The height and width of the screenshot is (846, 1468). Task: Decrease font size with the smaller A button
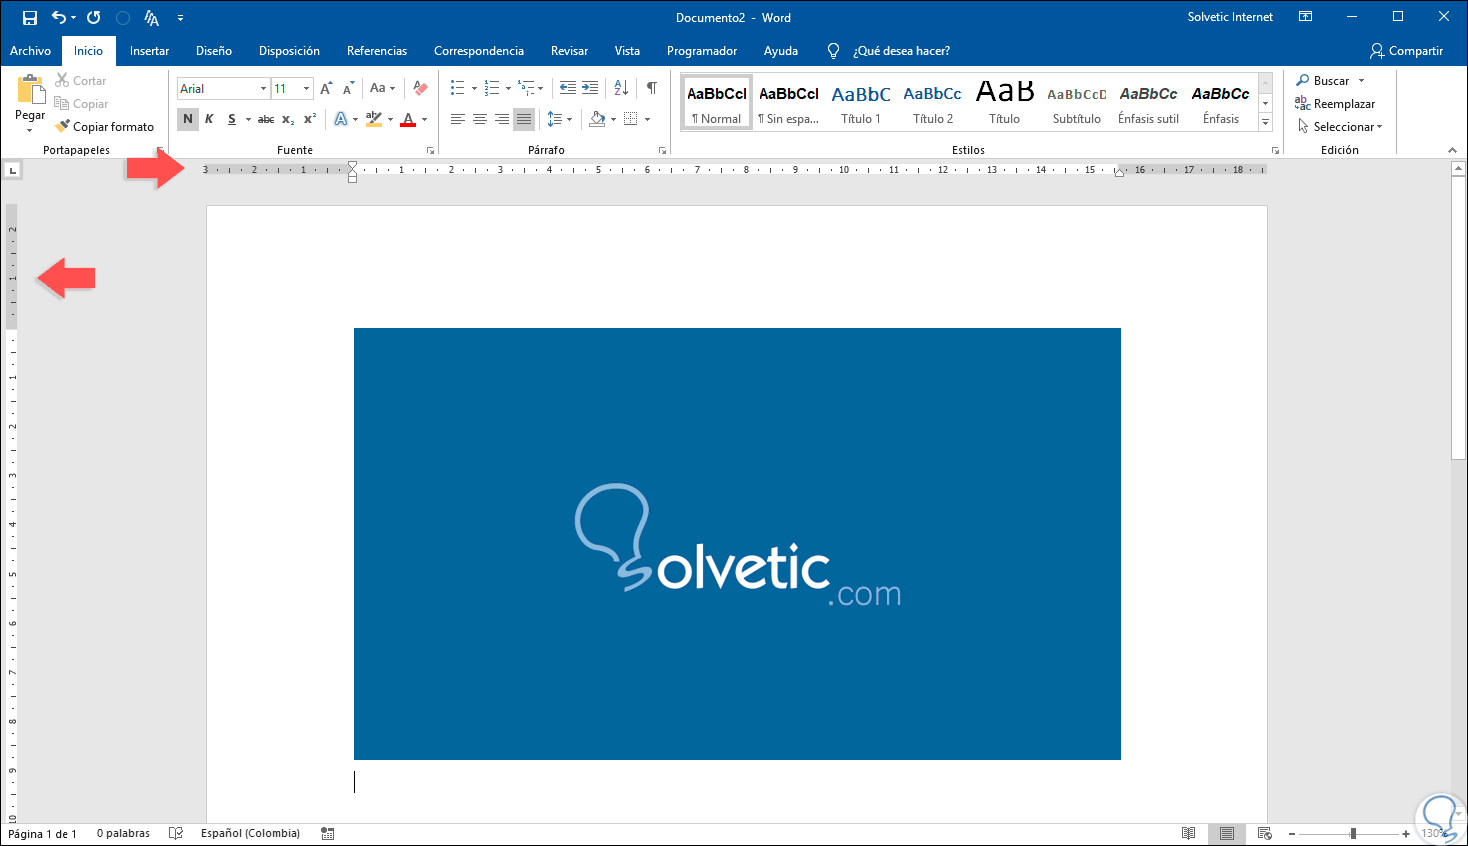tap(348, 89)
